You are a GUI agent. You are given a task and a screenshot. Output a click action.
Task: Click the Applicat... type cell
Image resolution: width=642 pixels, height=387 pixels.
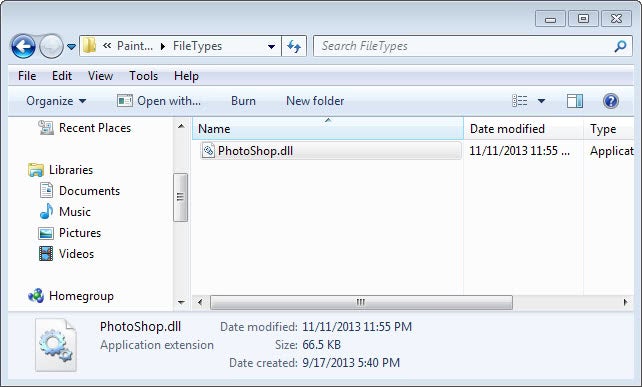(x=611, y=151)
